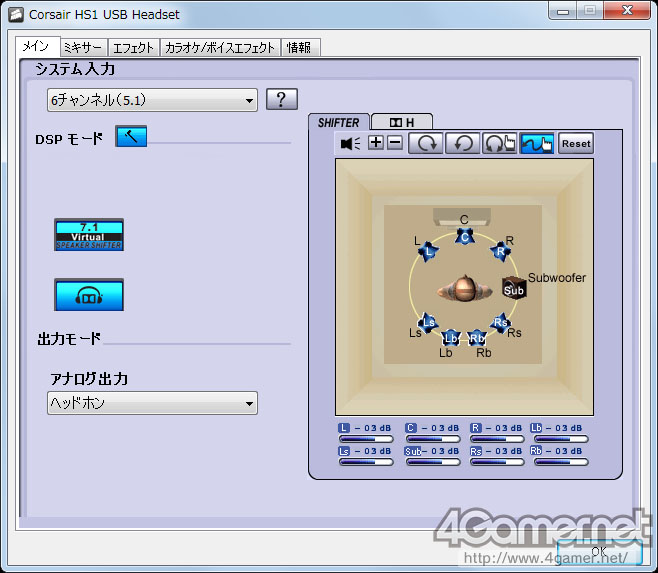Viewport: 658px width, 573px height.
Task: Toggle 7.1 Virtual Speaker Shifter
Action: (89, 235)
